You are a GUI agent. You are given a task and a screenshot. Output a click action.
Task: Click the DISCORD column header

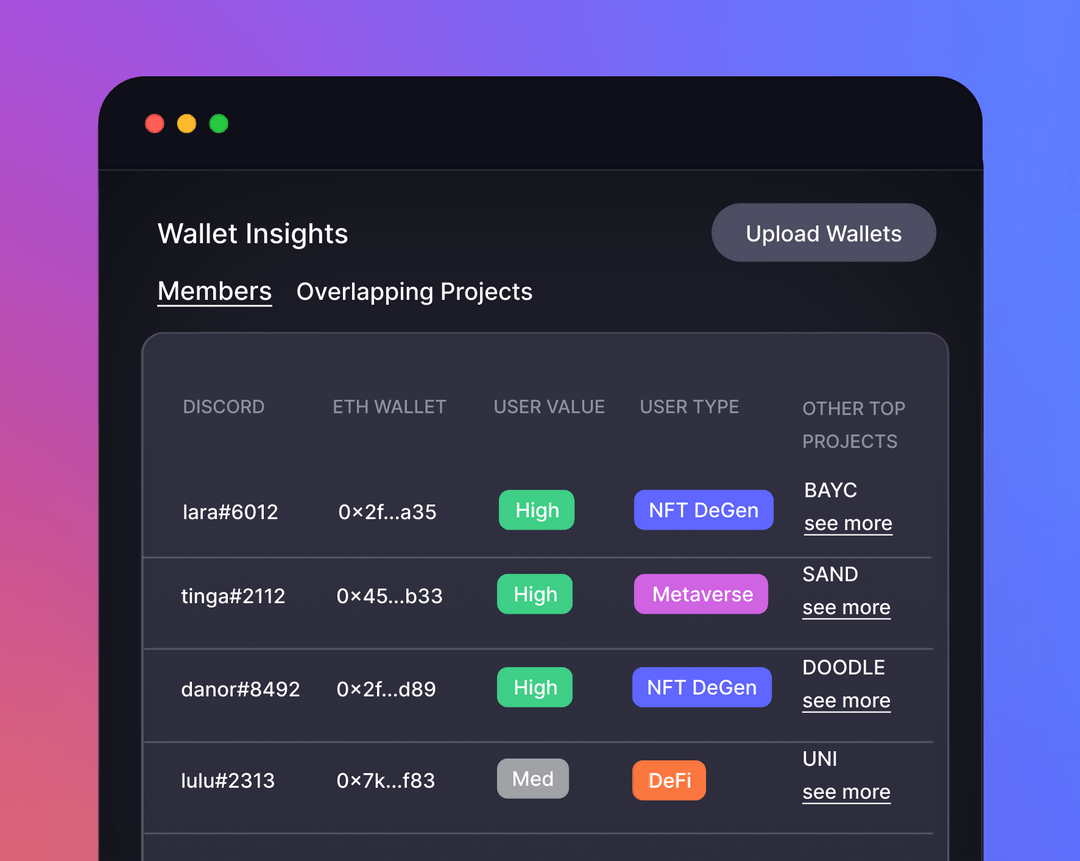(x=223, y=406)
